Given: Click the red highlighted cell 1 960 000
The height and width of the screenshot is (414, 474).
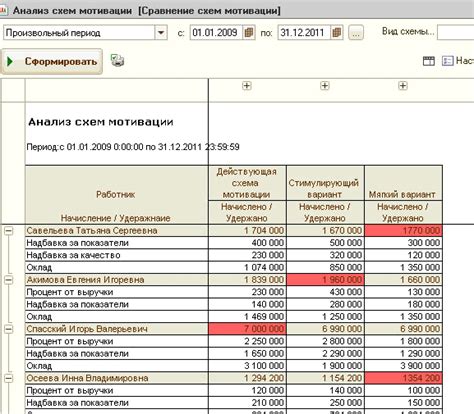Looking at the screenshot, I should tap(325, 280).
